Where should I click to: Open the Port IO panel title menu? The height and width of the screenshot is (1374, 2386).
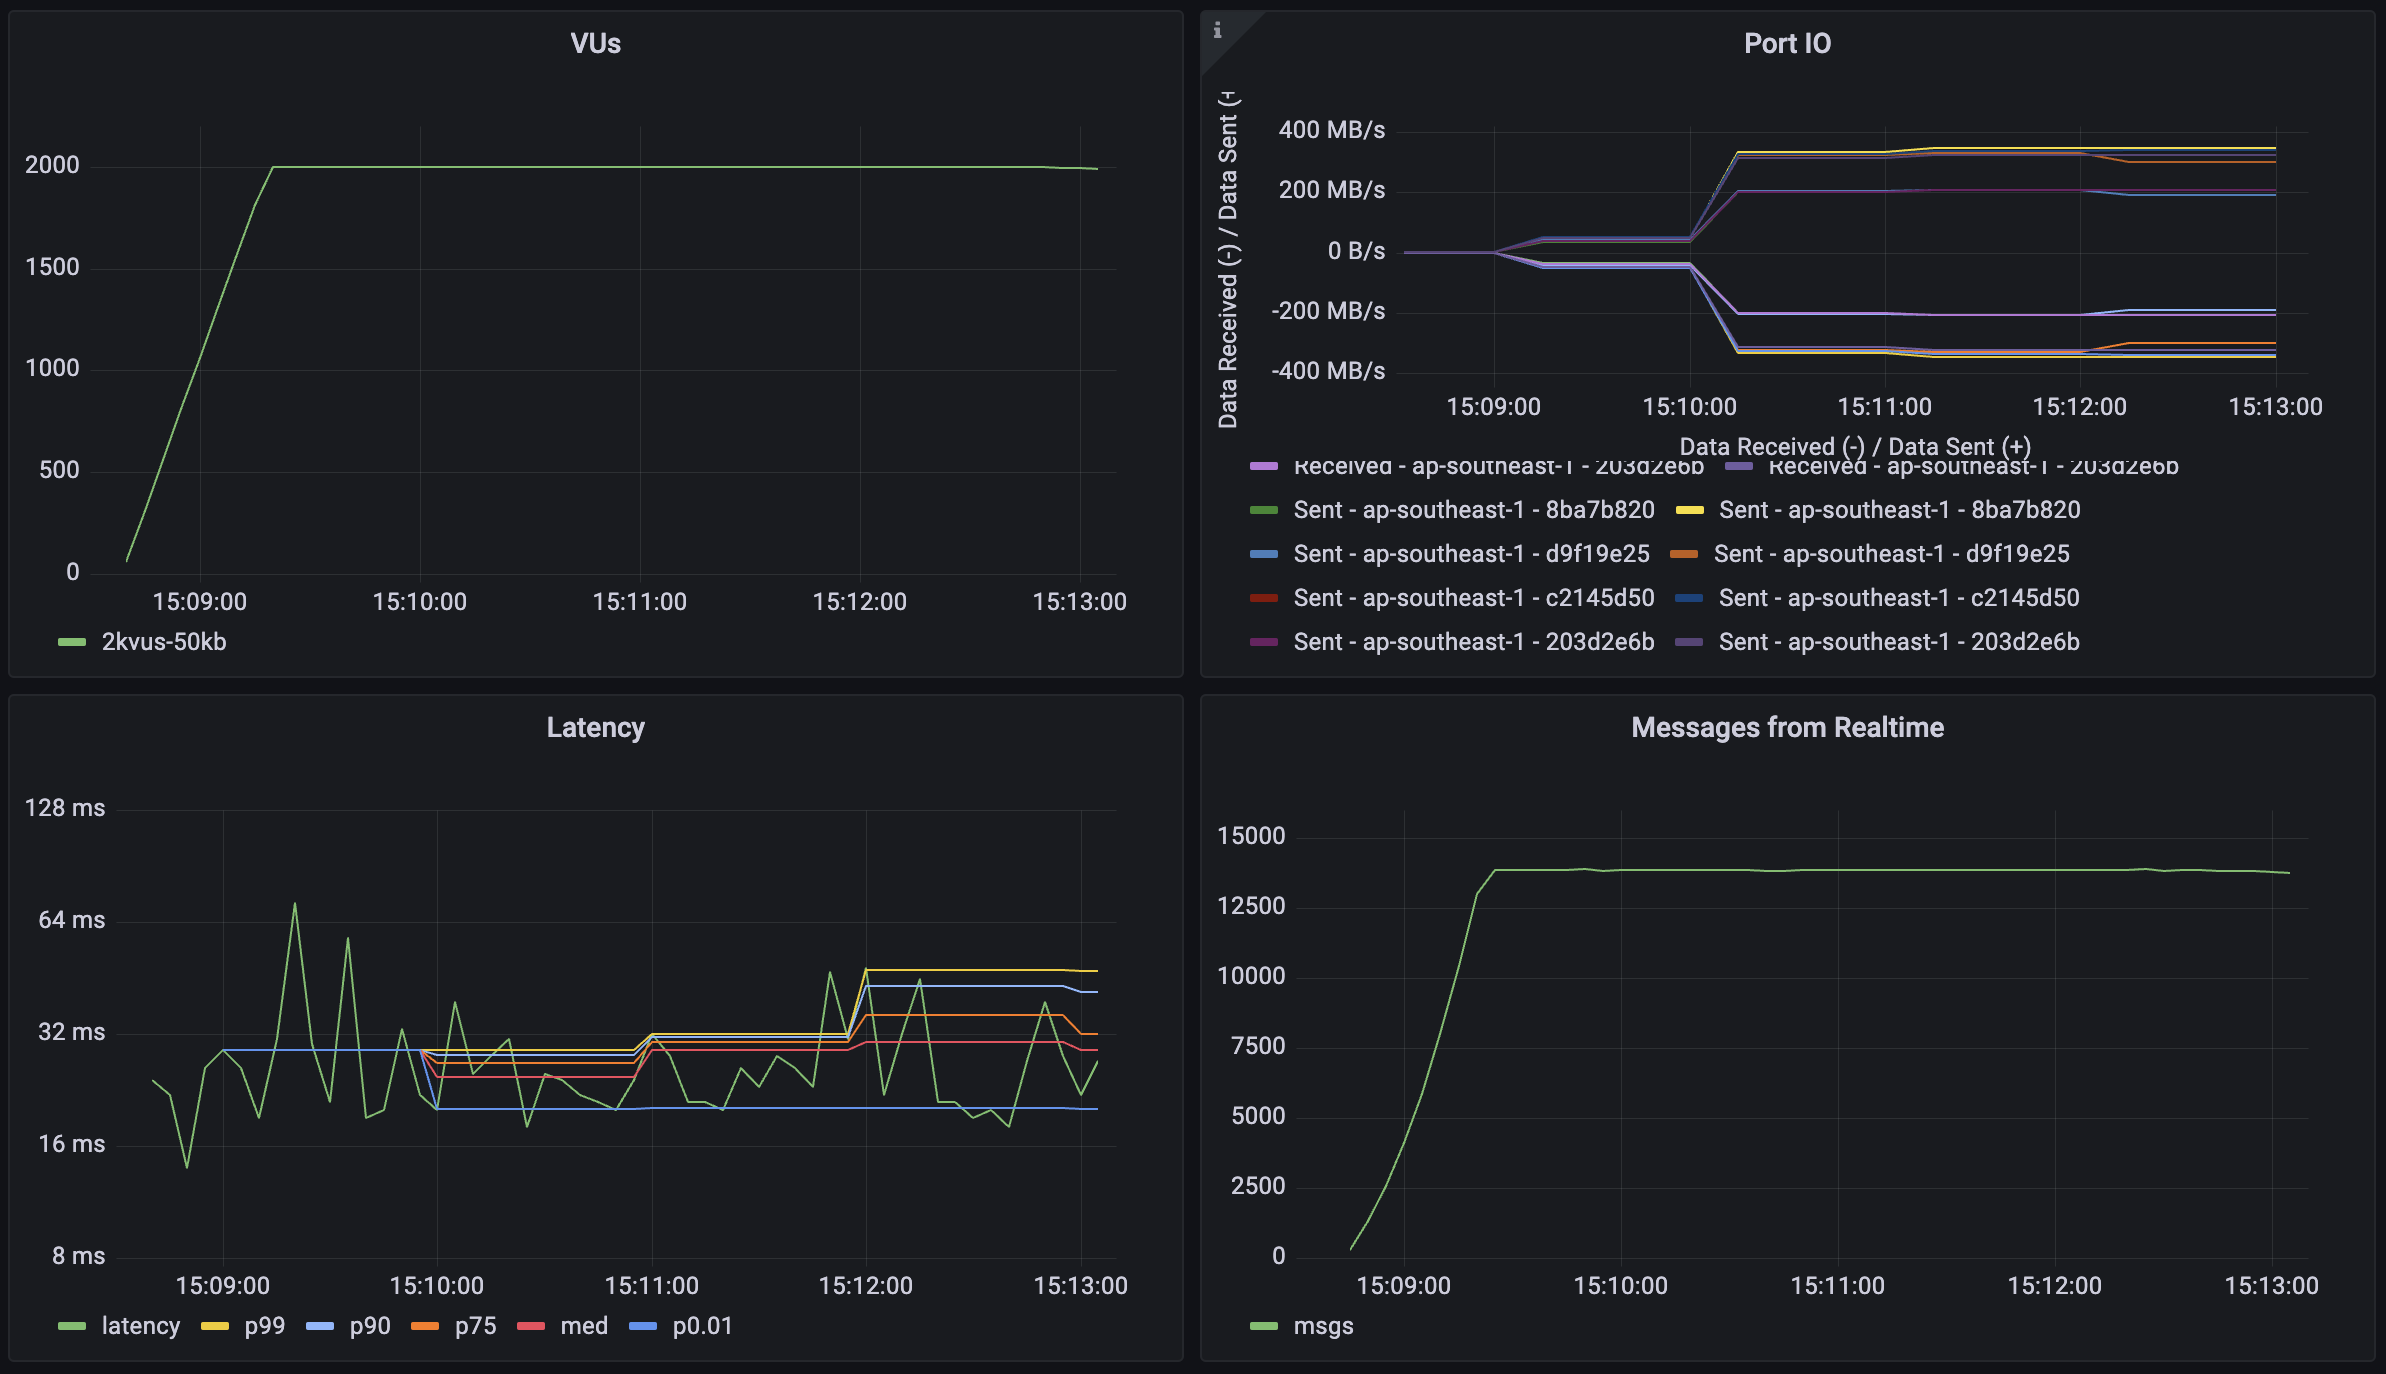(x=1789, y=43)
